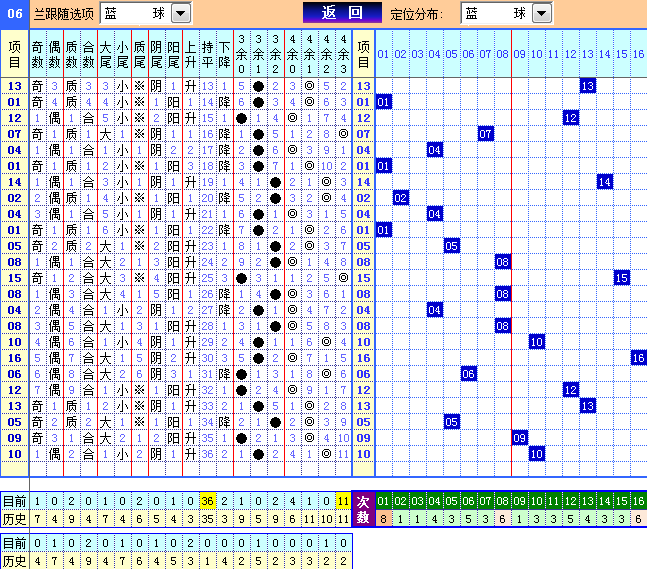The image size is (647, 569).
Task: Click the left 项目 value 07
Action: click(14, 134)
